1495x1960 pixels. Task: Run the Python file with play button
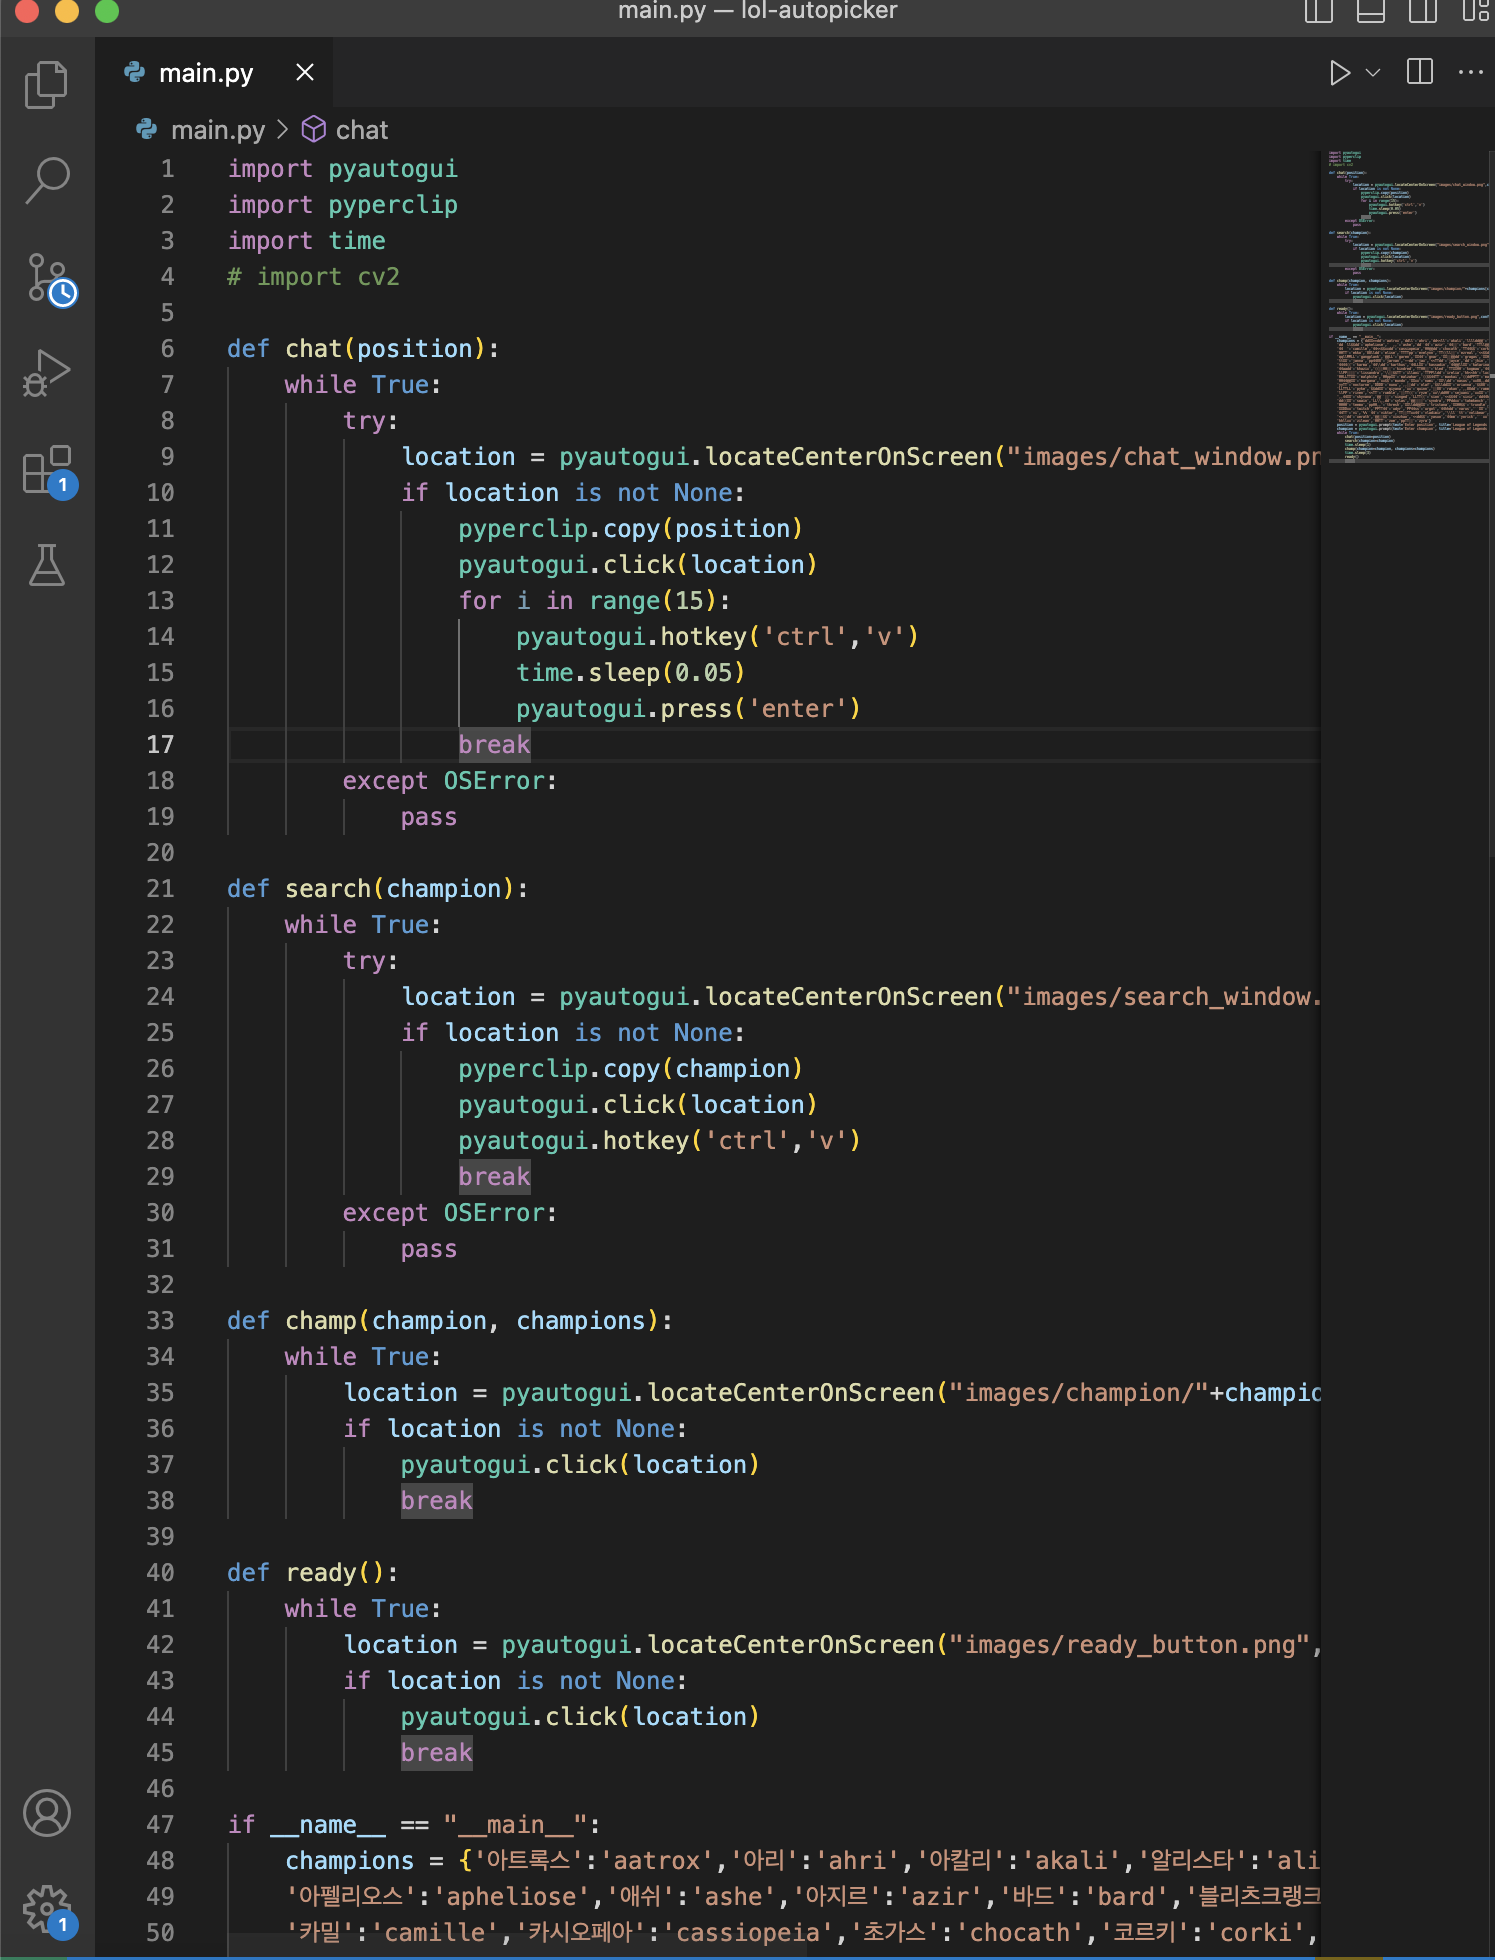pos(1339,72)
